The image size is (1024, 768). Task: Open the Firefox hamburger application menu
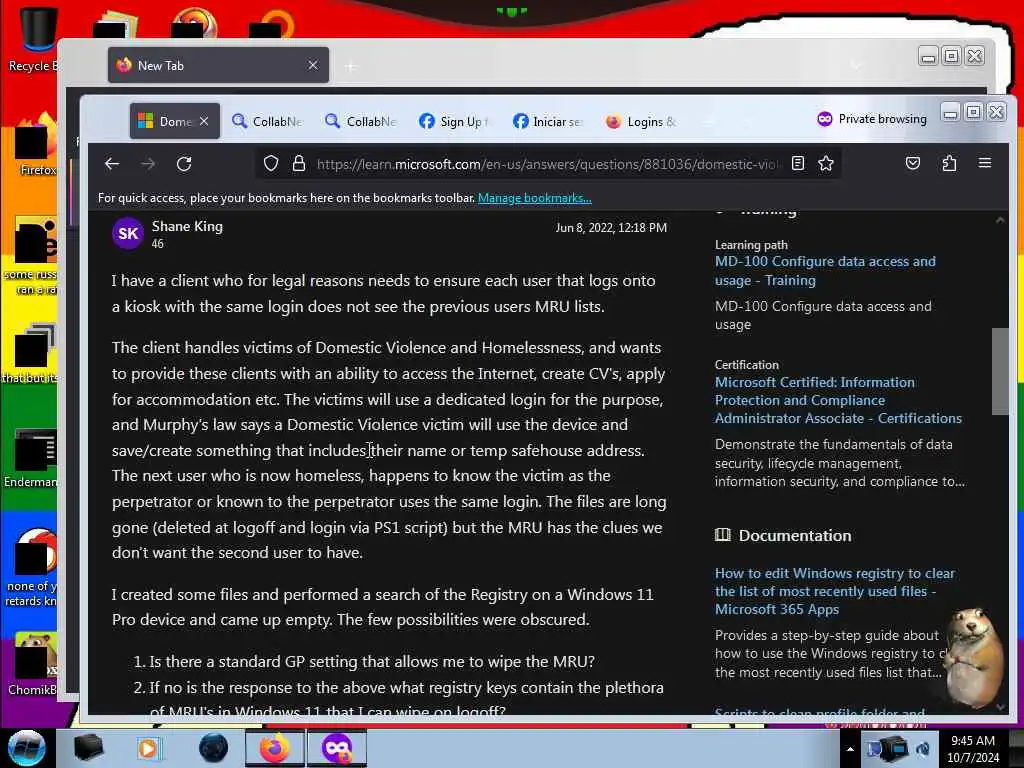(985, 163)
